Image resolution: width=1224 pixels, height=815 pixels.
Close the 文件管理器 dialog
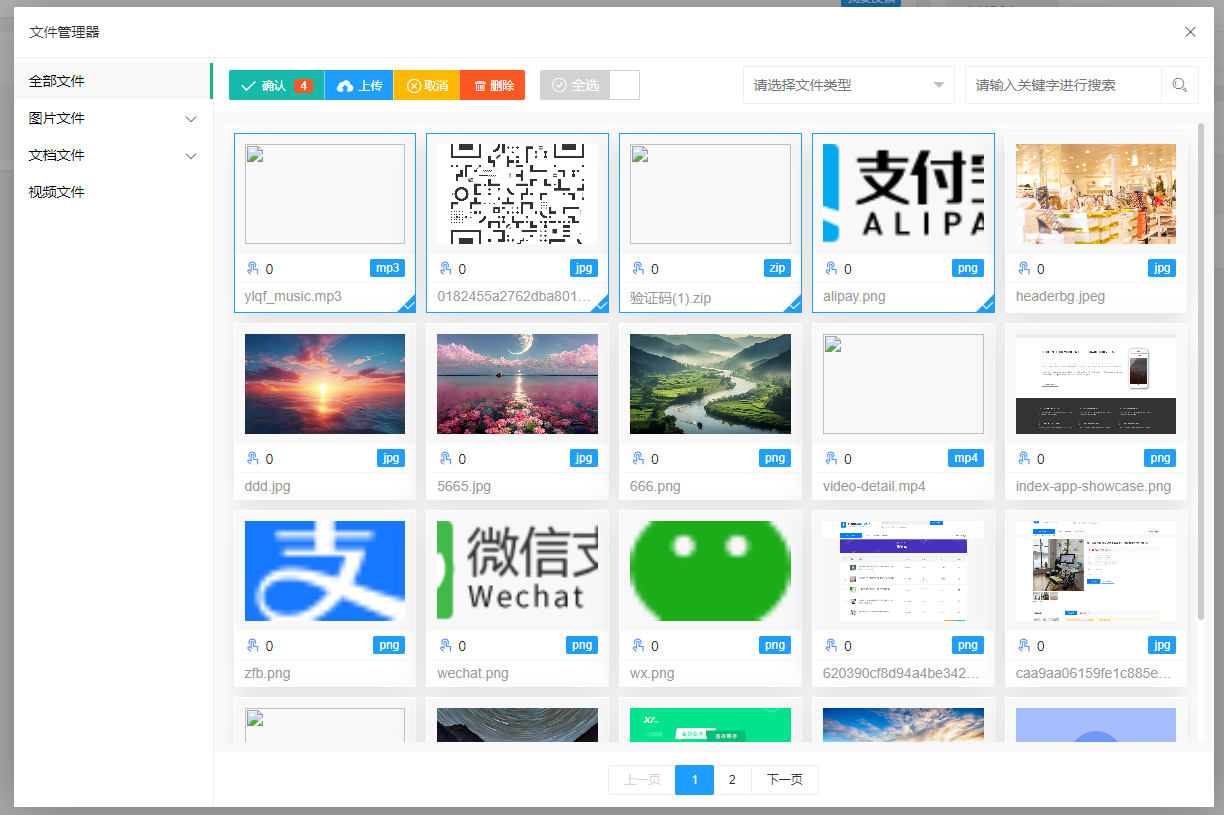[1190, 32]
